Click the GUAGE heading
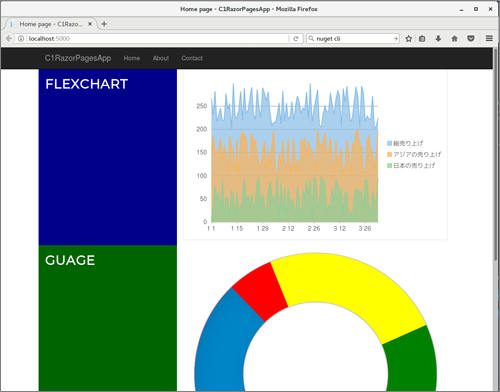Screen dimensions: 500x392 tap(70, 260)
